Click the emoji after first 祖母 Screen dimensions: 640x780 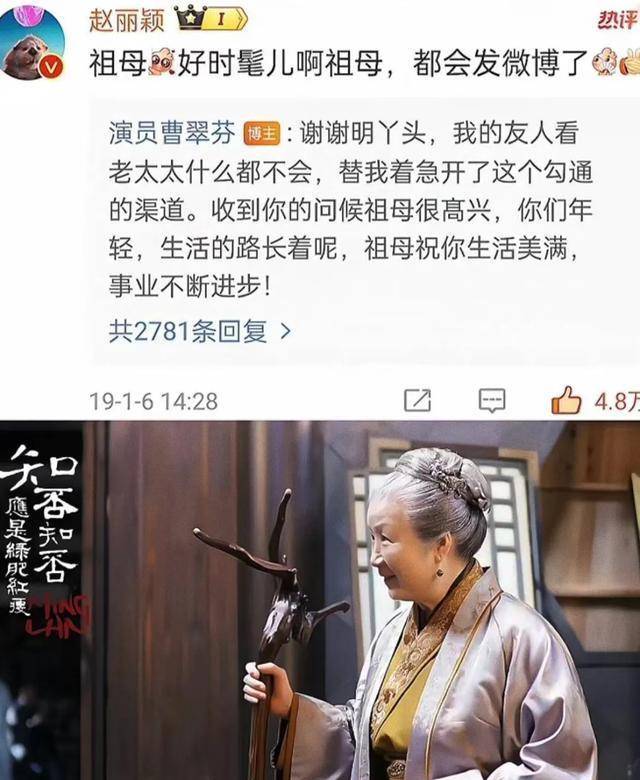tap(162, 63)
